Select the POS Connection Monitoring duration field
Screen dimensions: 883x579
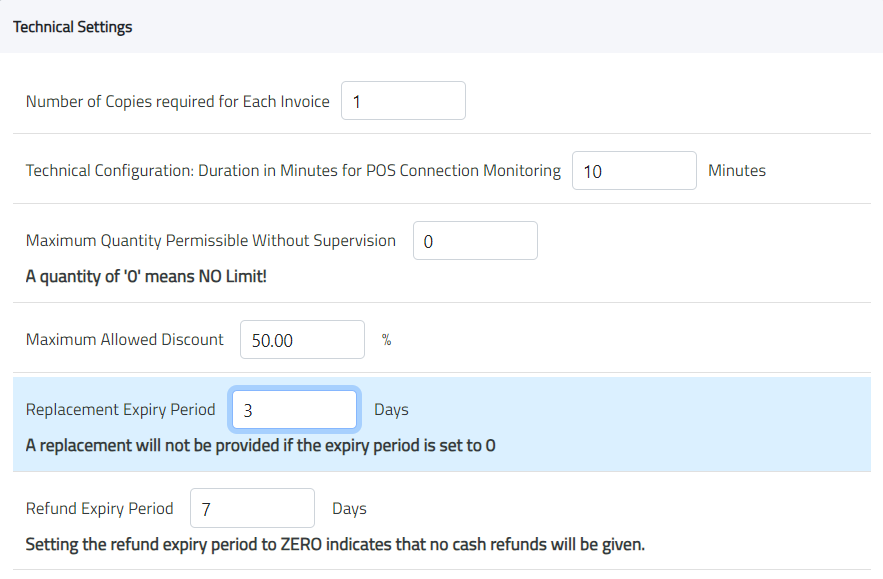(634, 170)
